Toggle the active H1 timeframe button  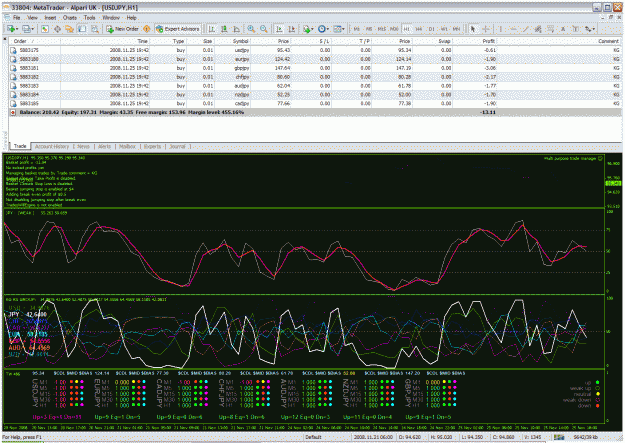point(407,29)
